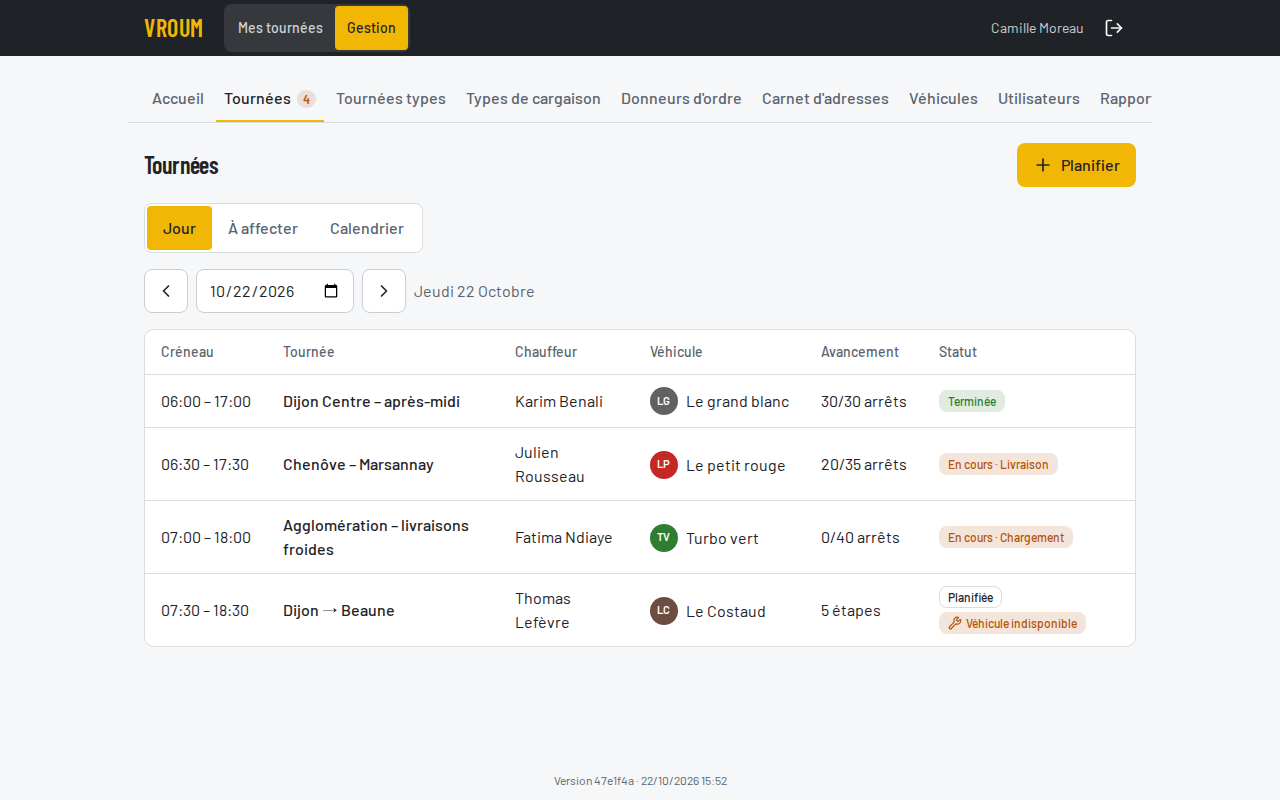
Task: Open the Véhicules tab
Action: tap(943, 99)
